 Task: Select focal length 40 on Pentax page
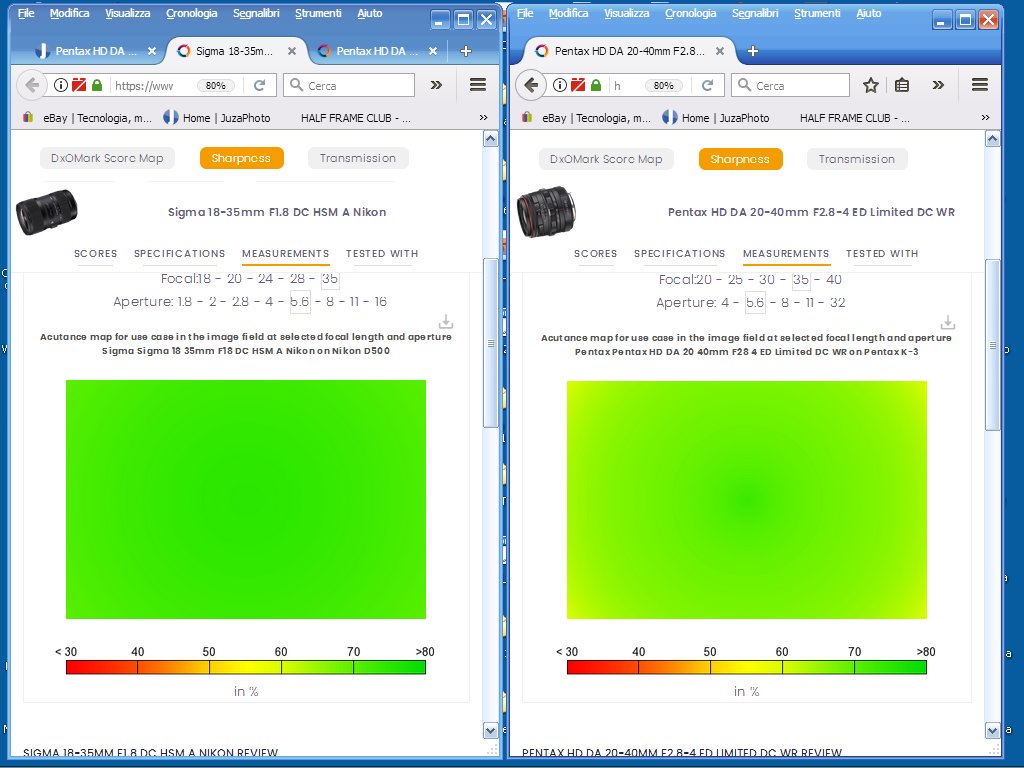click(x=834, y=280)
